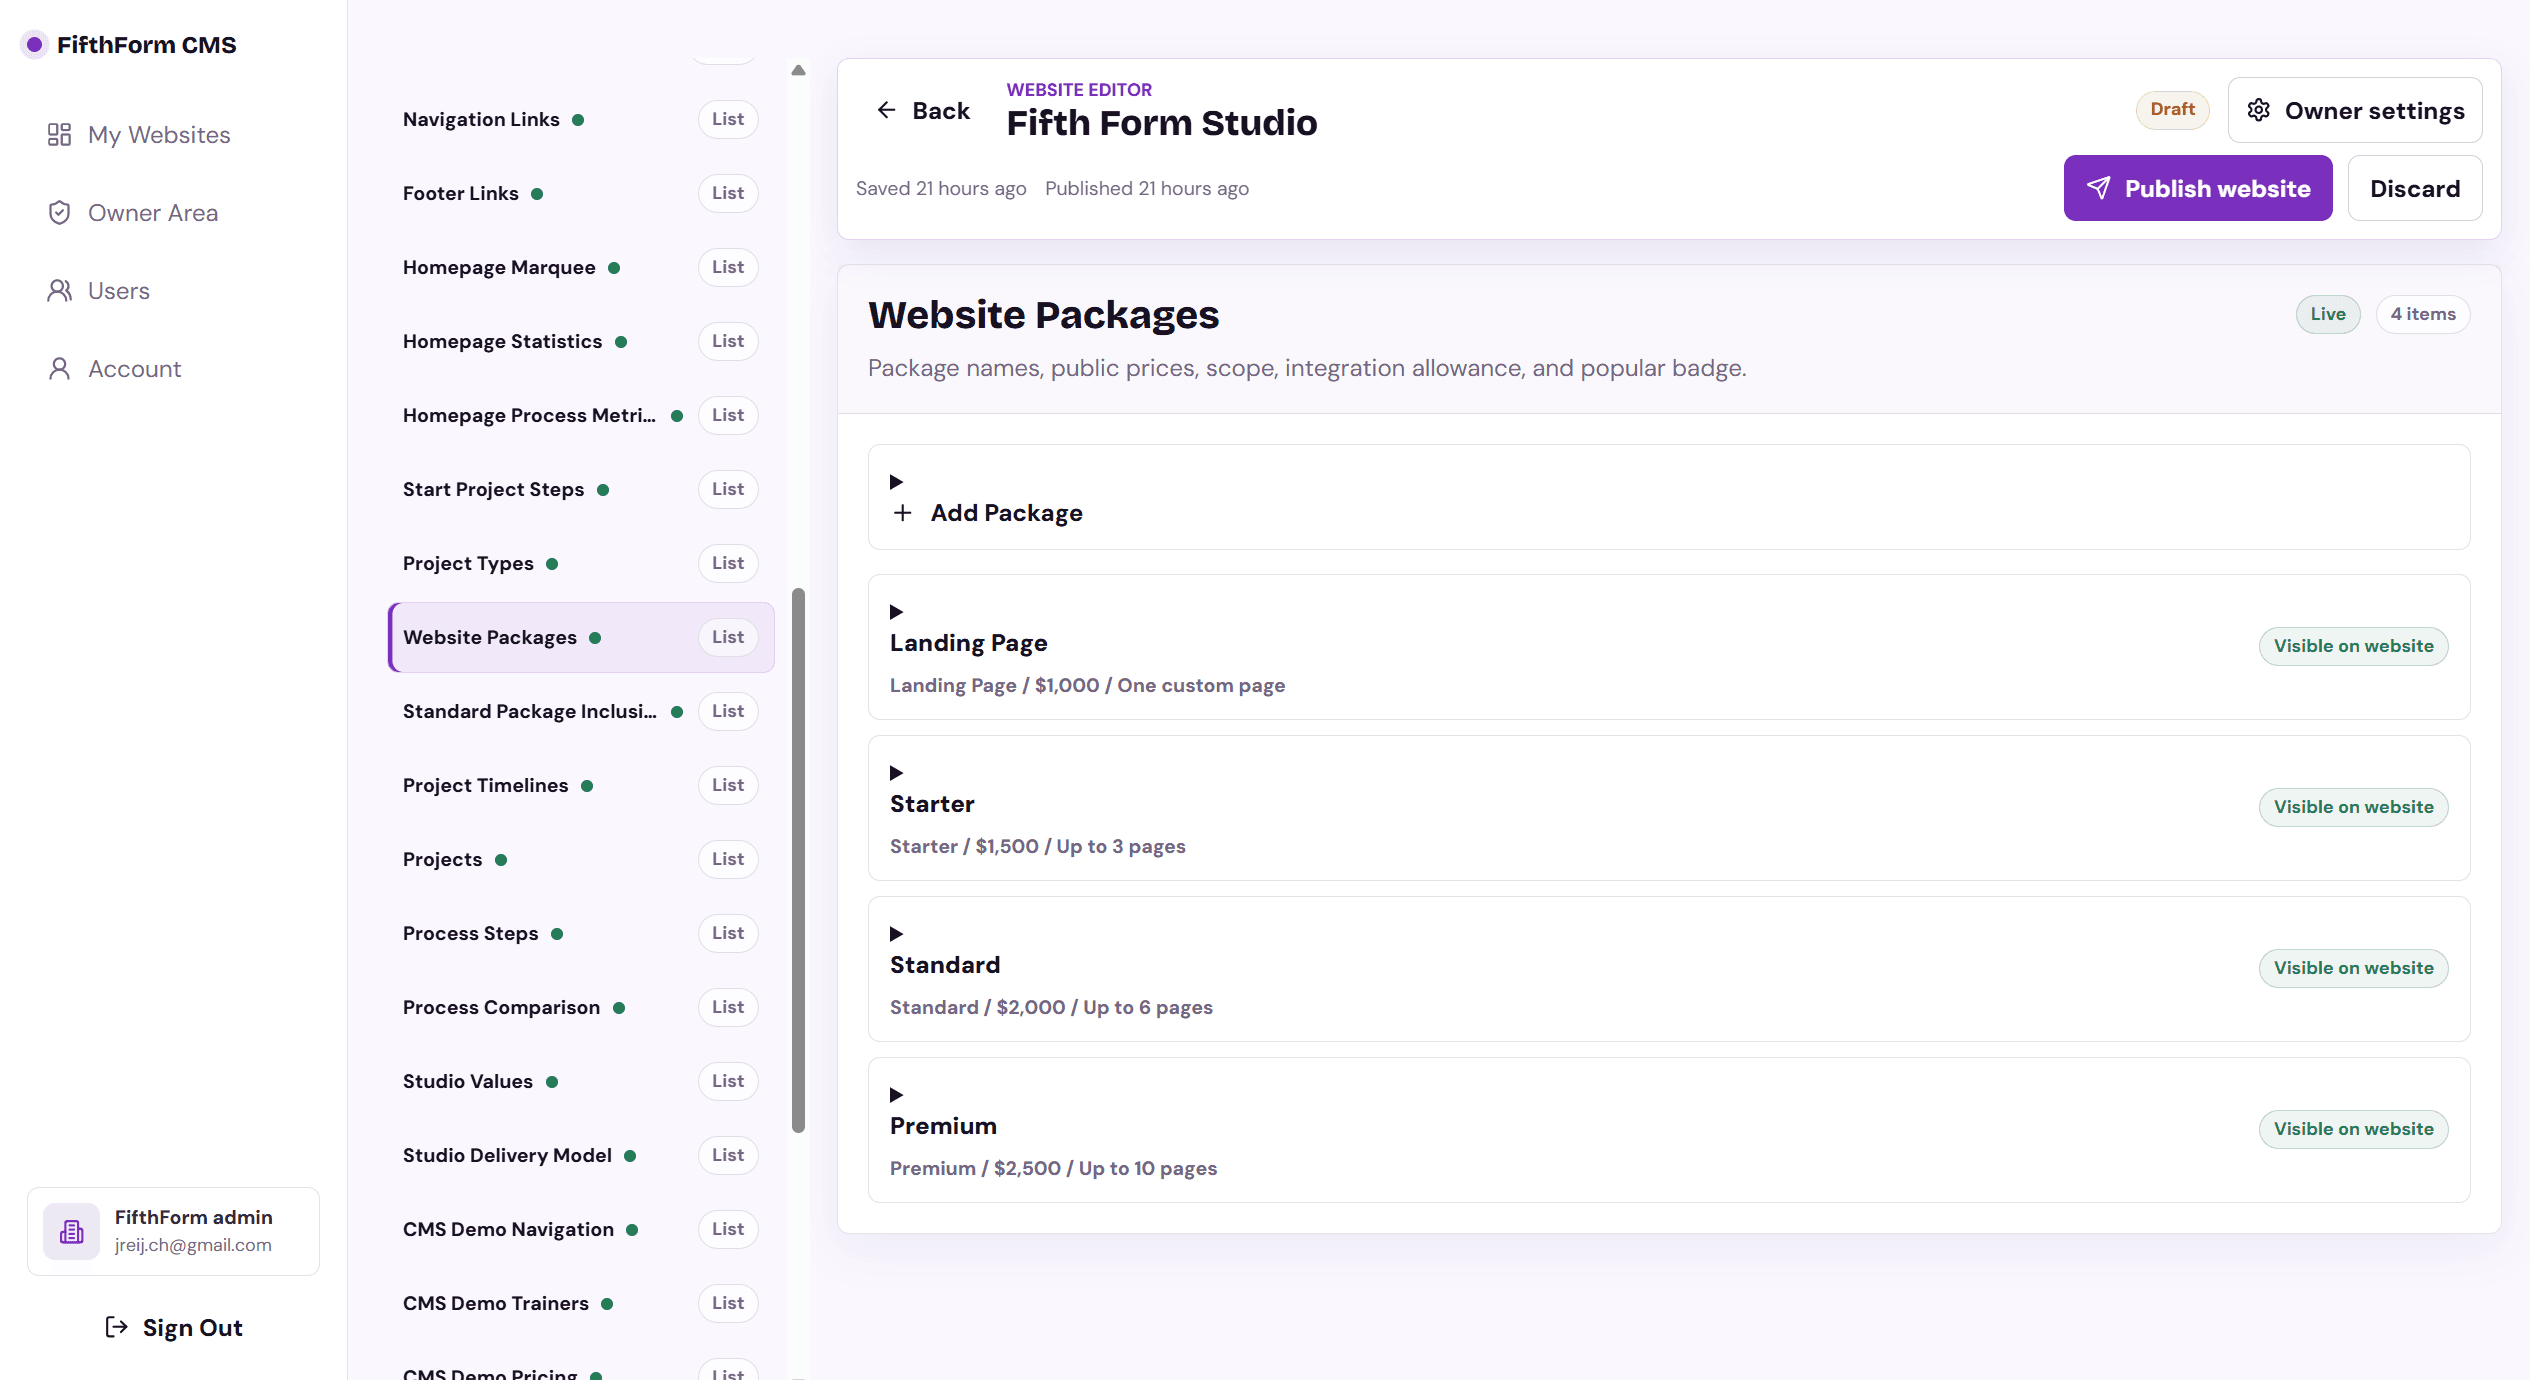Open the Standard Package Inclusions section
Screen dimensions: 2530x1380
pyautogui.click(x=581, y=711)
